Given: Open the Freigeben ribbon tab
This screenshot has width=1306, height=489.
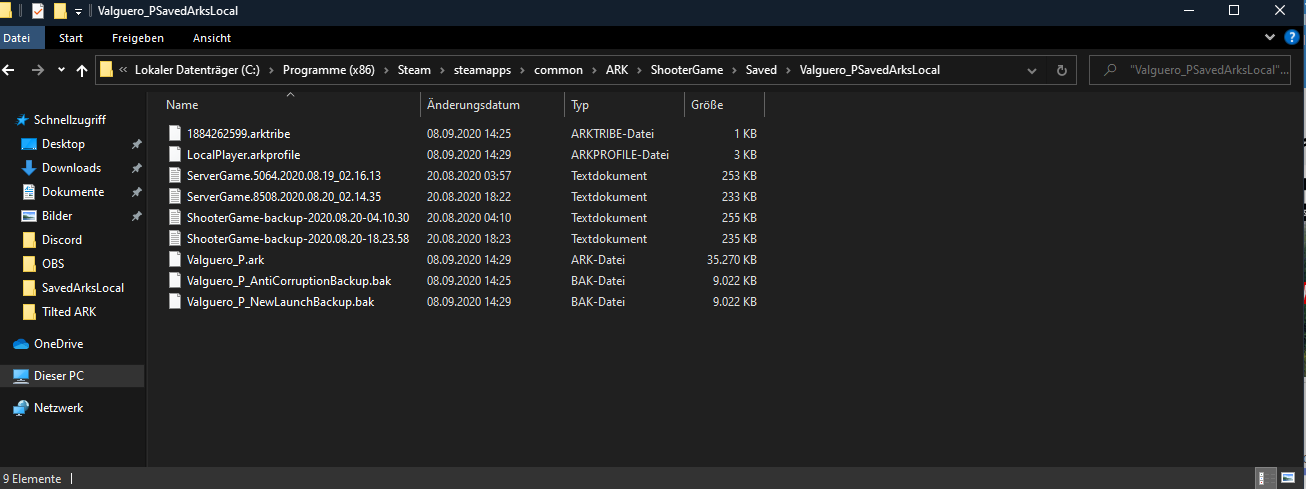Looking at the screenshot, I should pyautogui.click(x=138, y=38).
